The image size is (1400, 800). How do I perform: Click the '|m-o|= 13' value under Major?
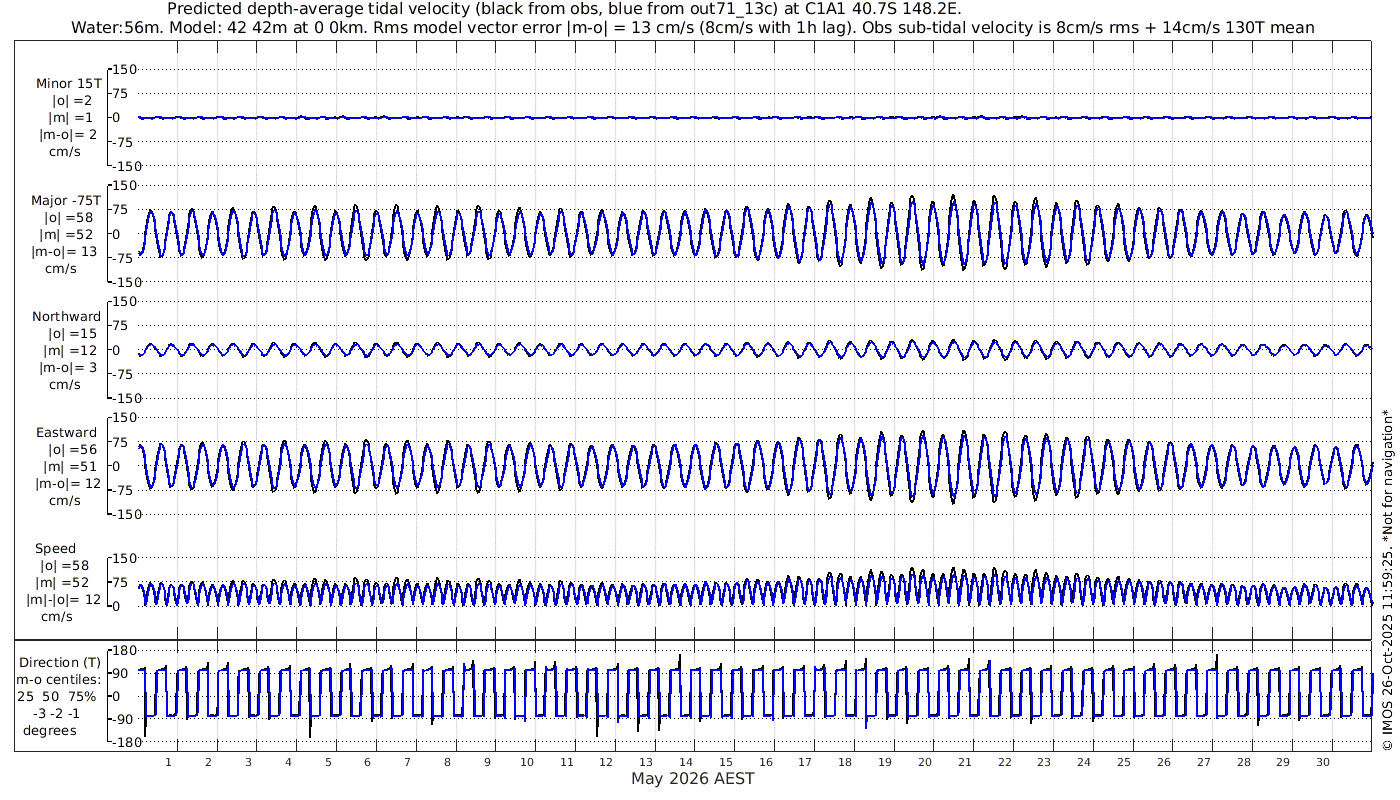click(66, 251)
